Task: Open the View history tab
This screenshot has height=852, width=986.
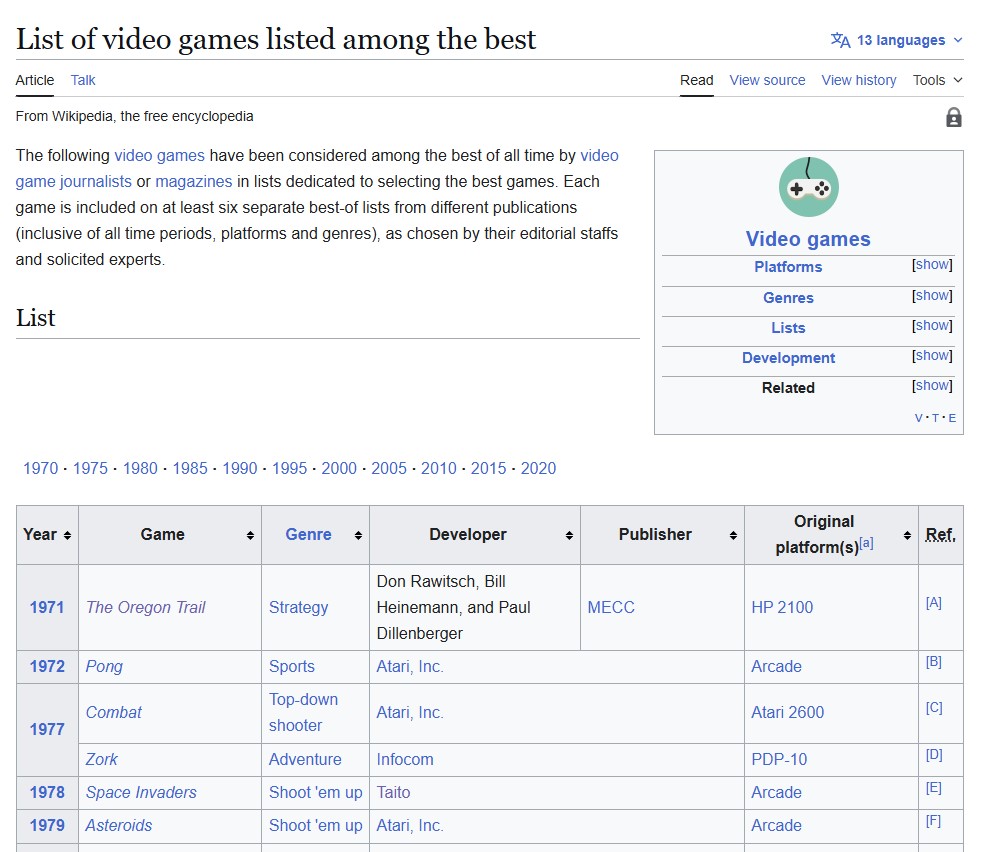Action: (x=858, y=80)
